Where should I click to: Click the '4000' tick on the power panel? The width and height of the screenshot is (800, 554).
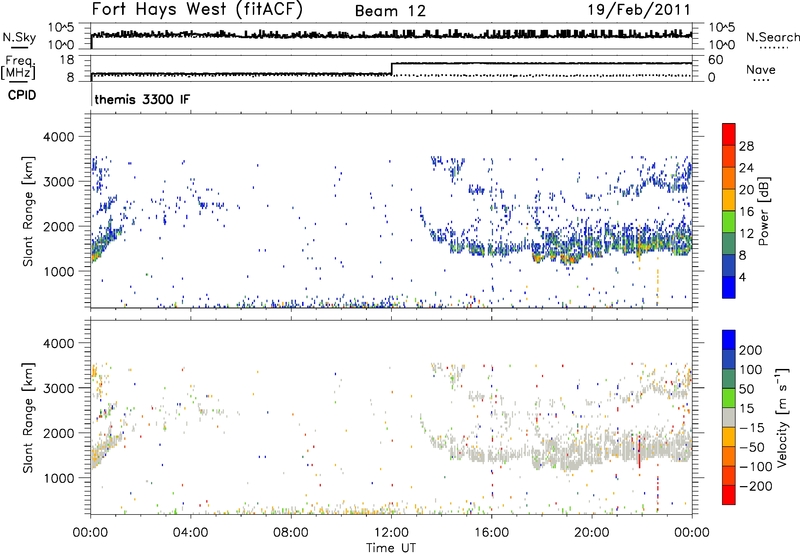click(x=58, y=137)
